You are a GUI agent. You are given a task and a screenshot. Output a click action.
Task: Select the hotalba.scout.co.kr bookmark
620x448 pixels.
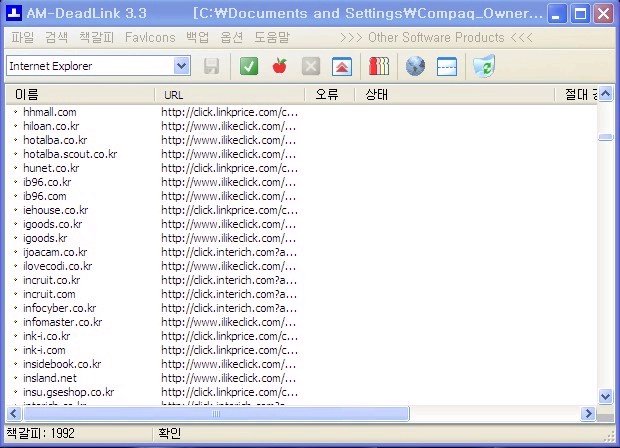click(70, 154)
